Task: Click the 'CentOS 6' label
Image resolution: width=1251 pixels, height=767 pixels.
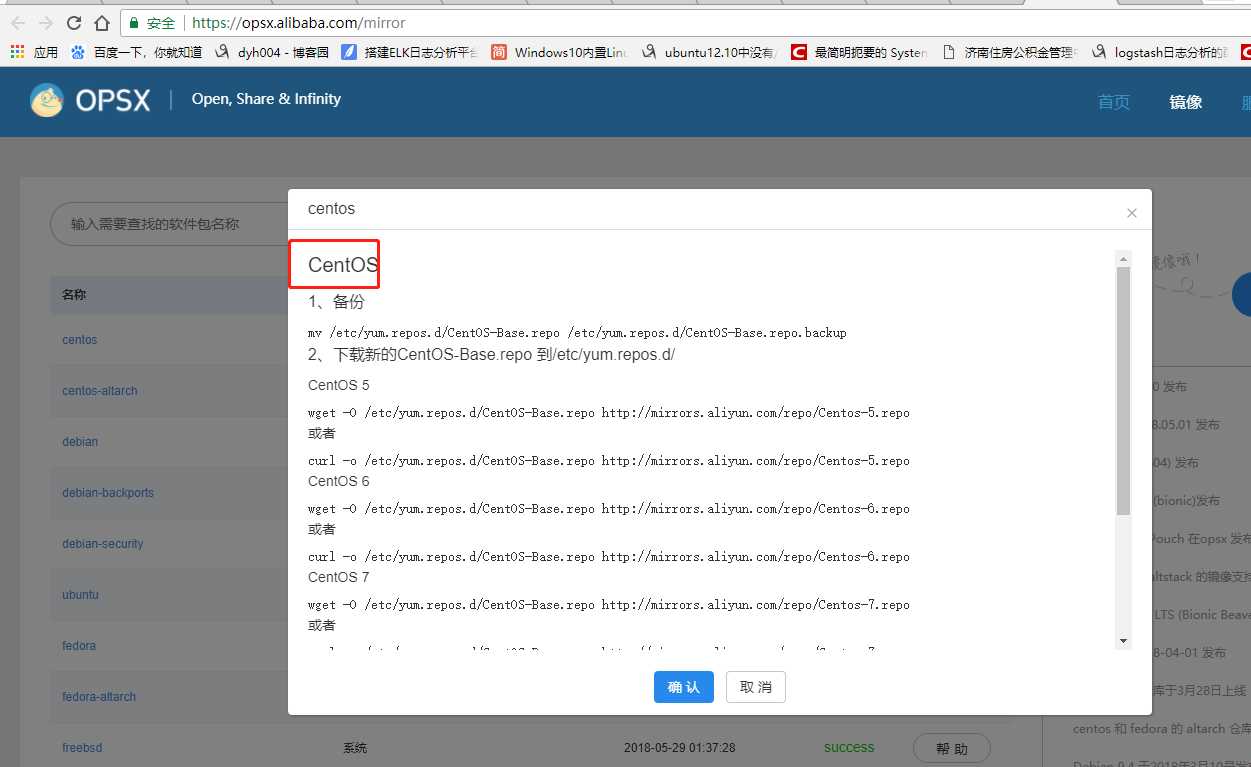Action: click(x=339, y=481)
